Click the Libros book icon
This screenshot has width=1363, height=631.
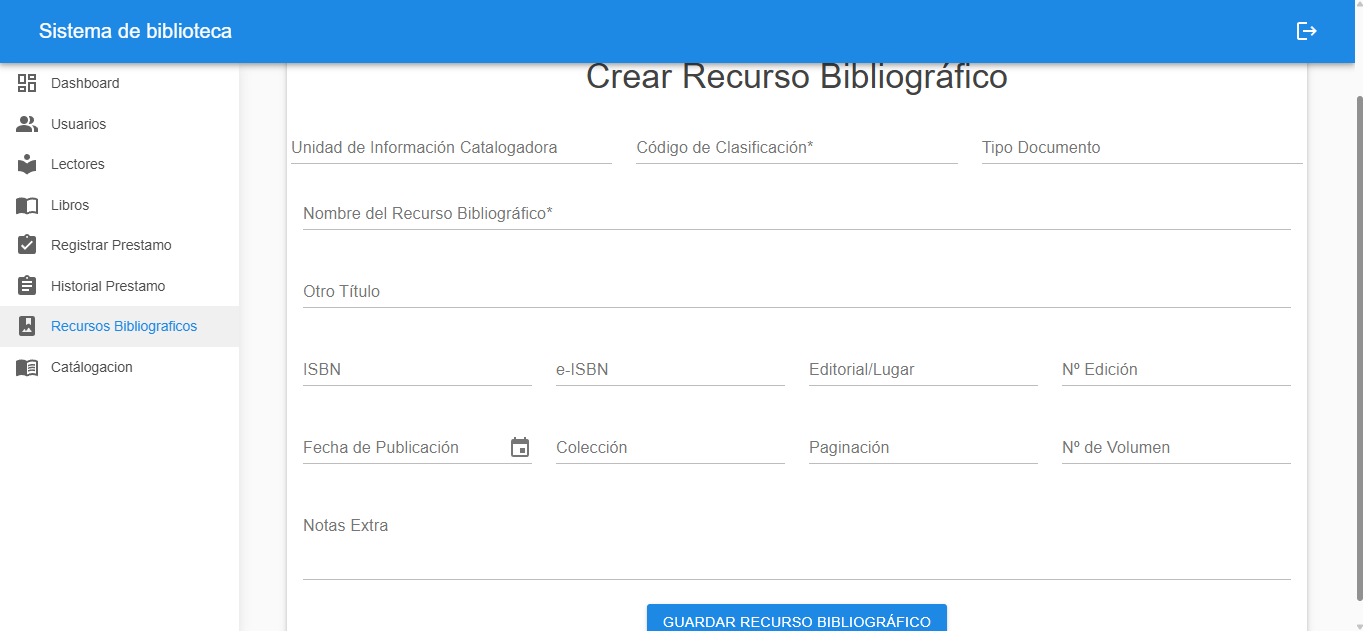[x=27, y=204]
